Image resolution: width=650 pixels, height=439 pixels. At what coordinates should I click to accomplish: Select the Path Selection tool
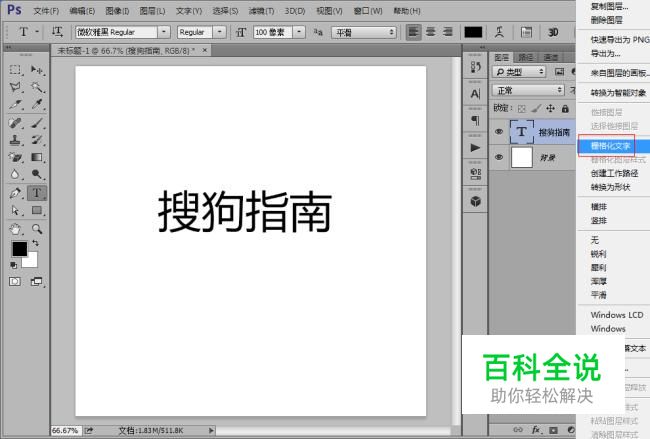(15, 210)
